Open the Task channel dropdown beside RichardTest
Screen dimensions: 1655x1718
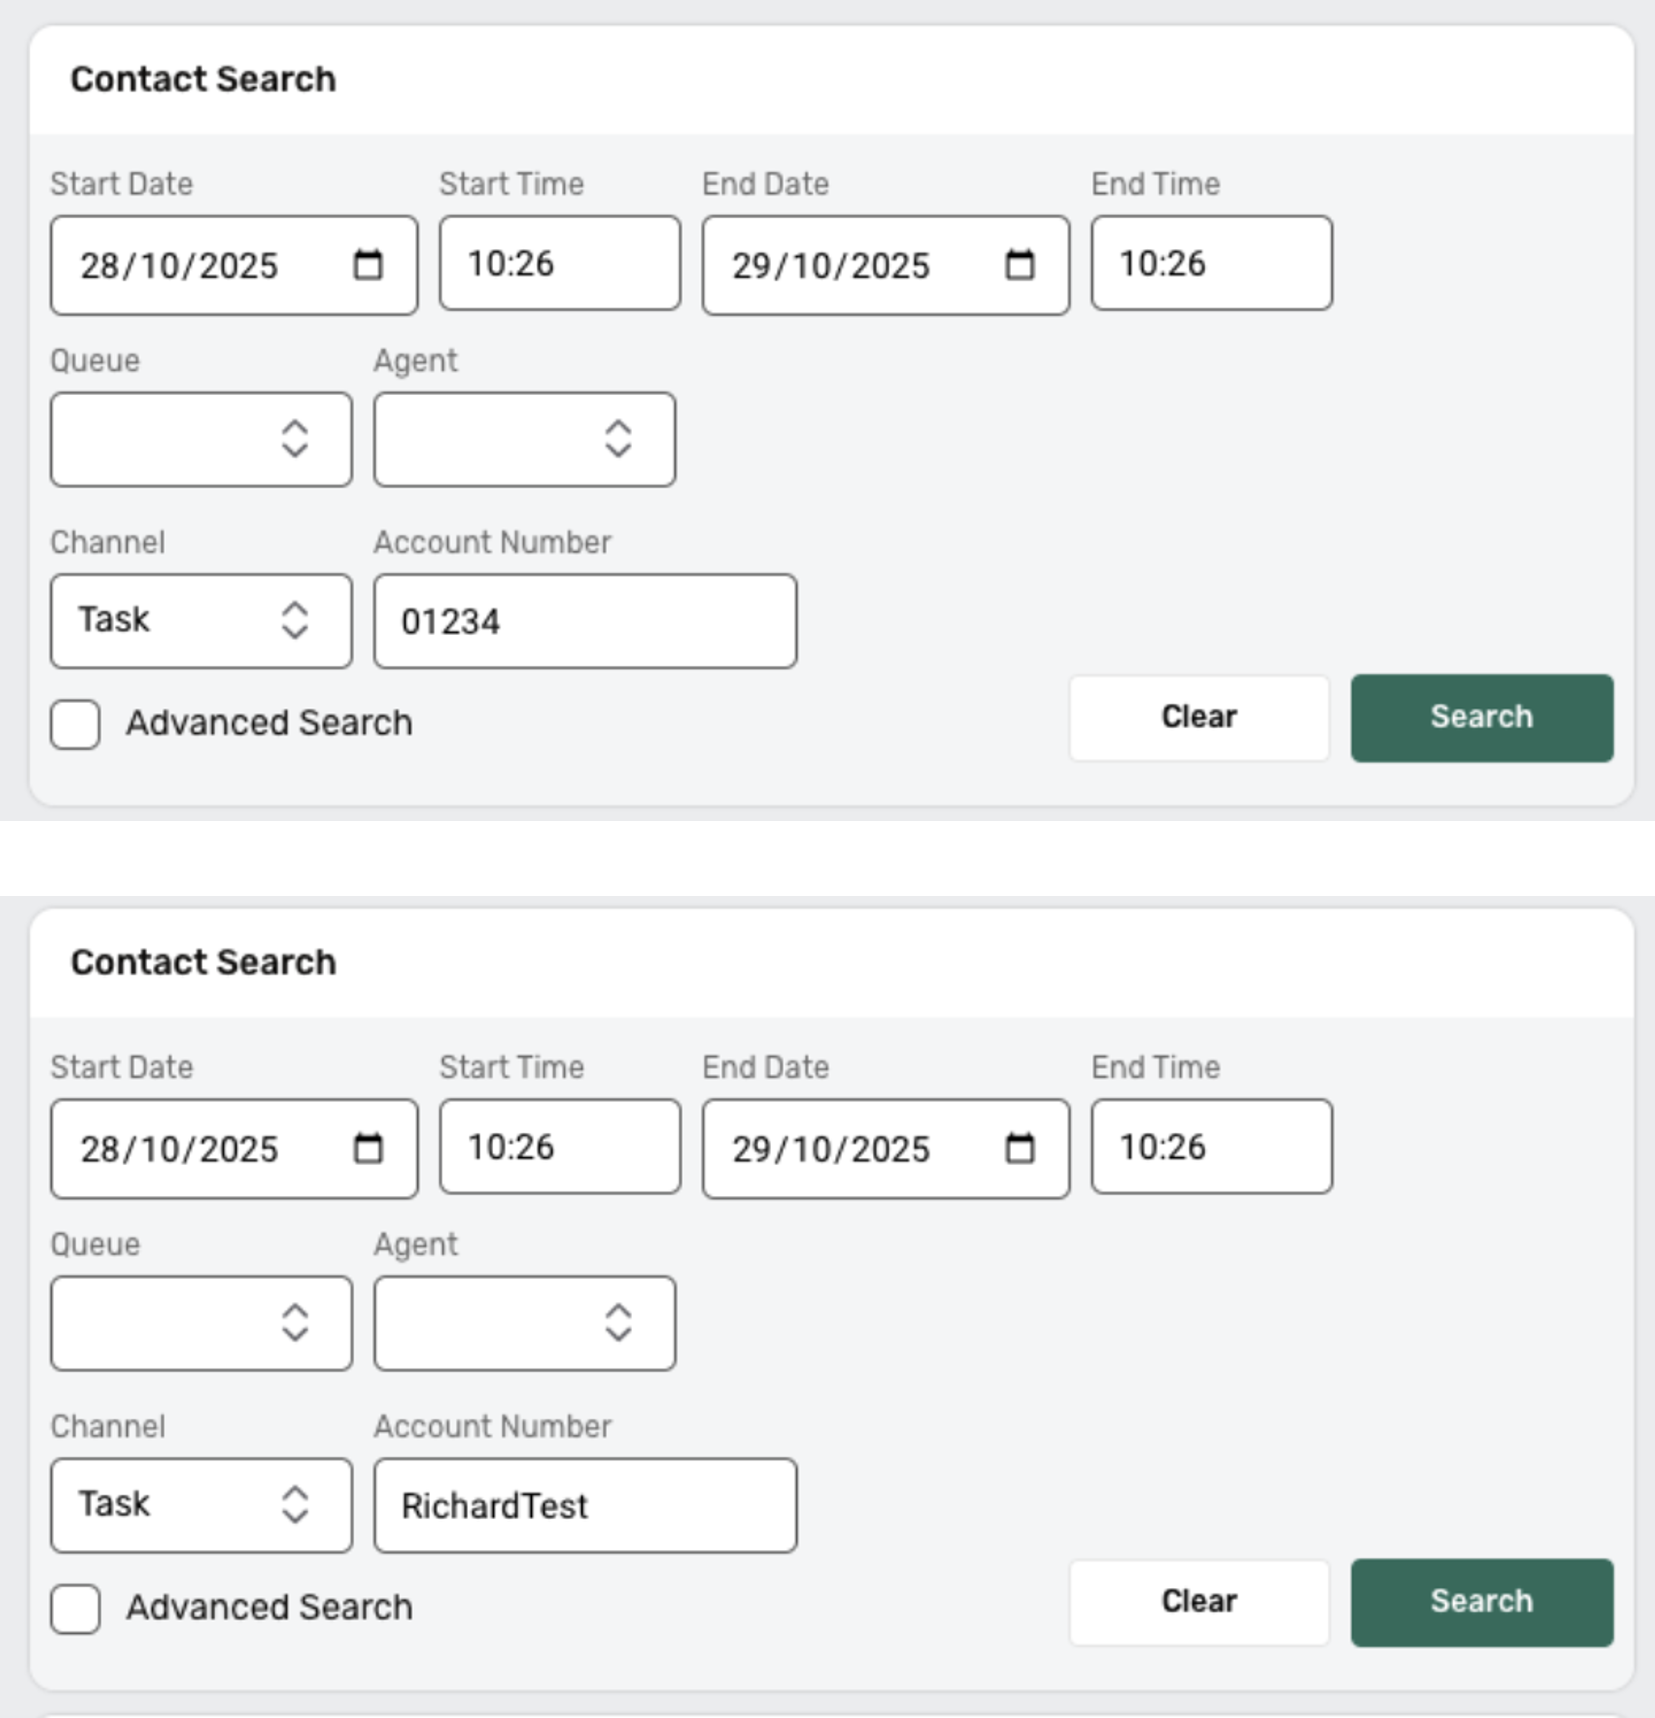(x=201, y=1505)
